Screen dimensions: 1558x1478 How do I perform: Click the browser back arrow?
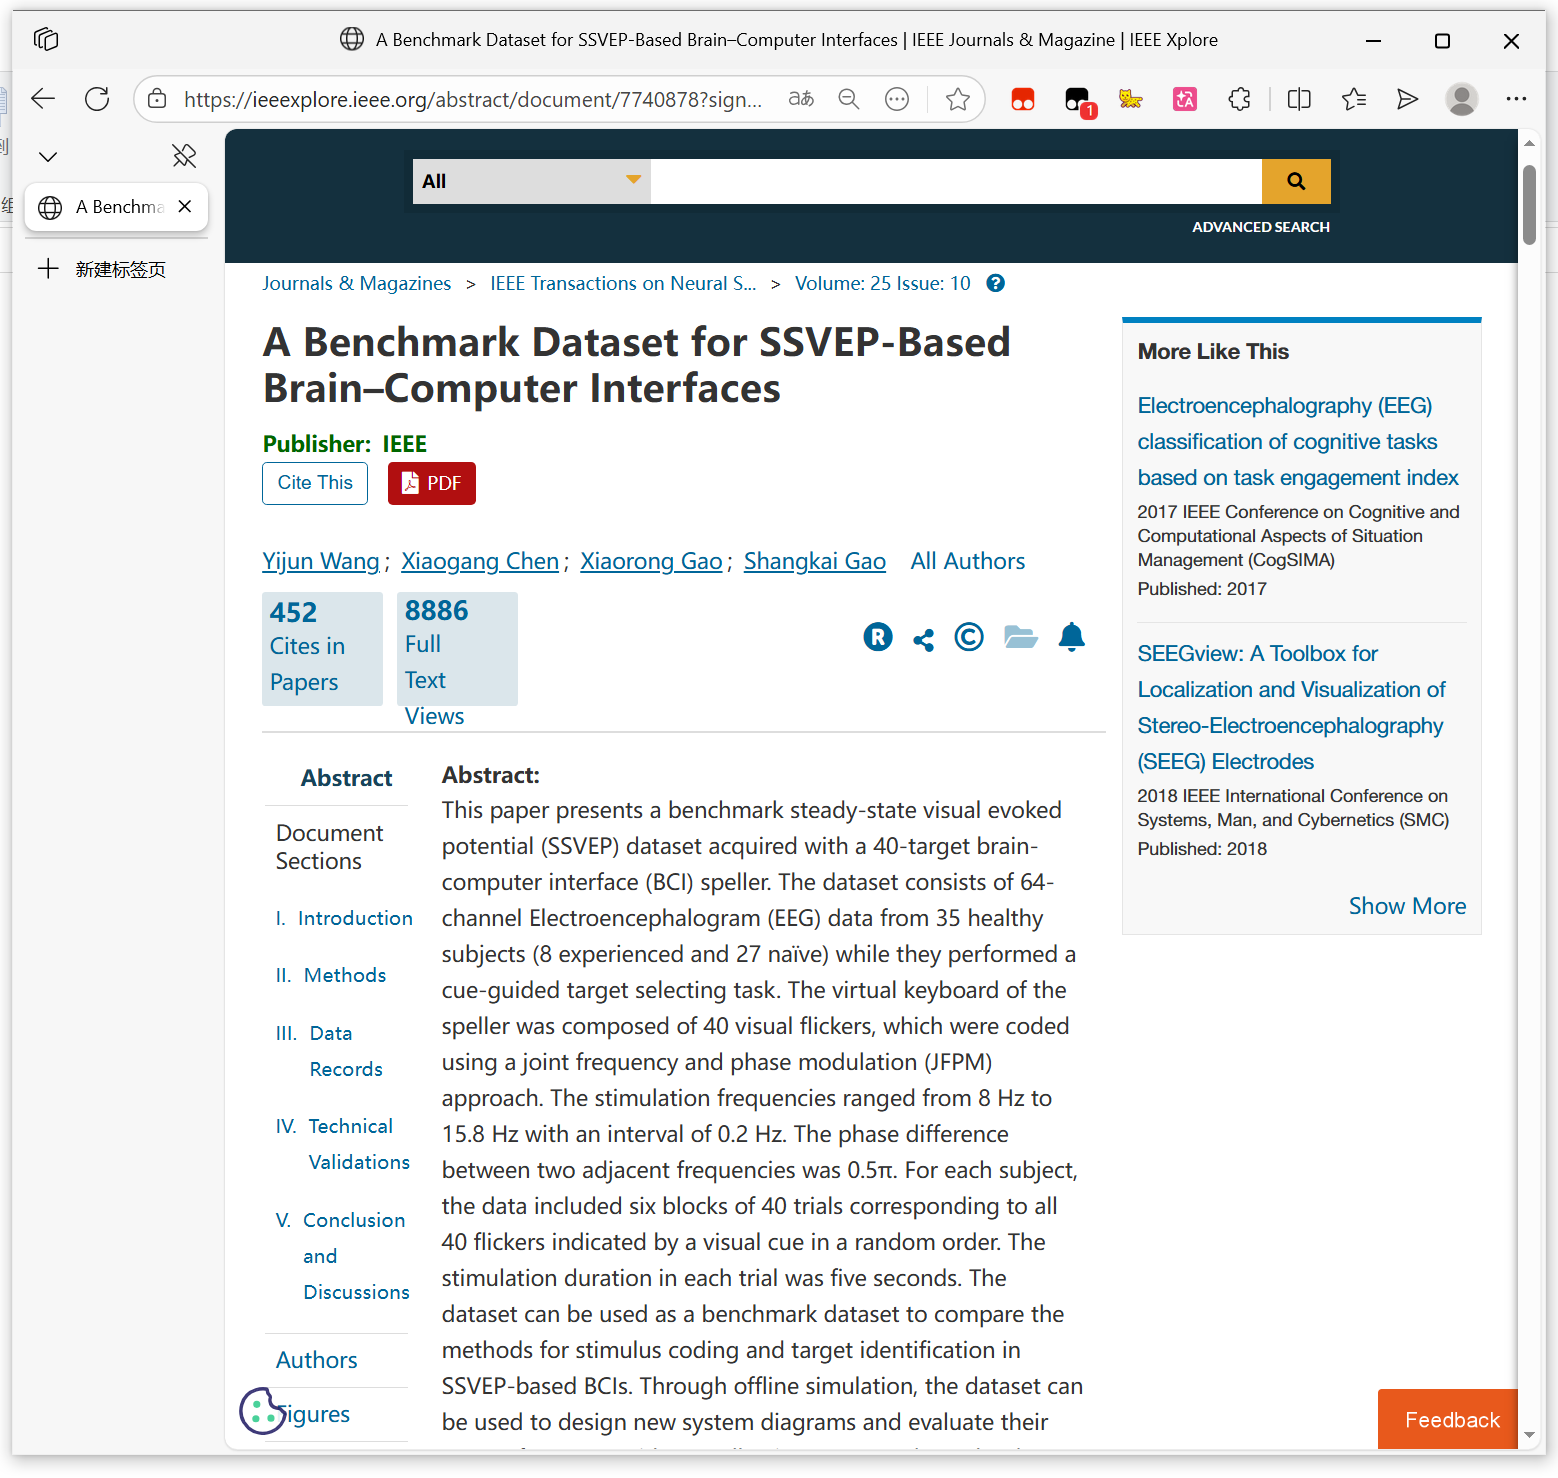tap(43, 99)
